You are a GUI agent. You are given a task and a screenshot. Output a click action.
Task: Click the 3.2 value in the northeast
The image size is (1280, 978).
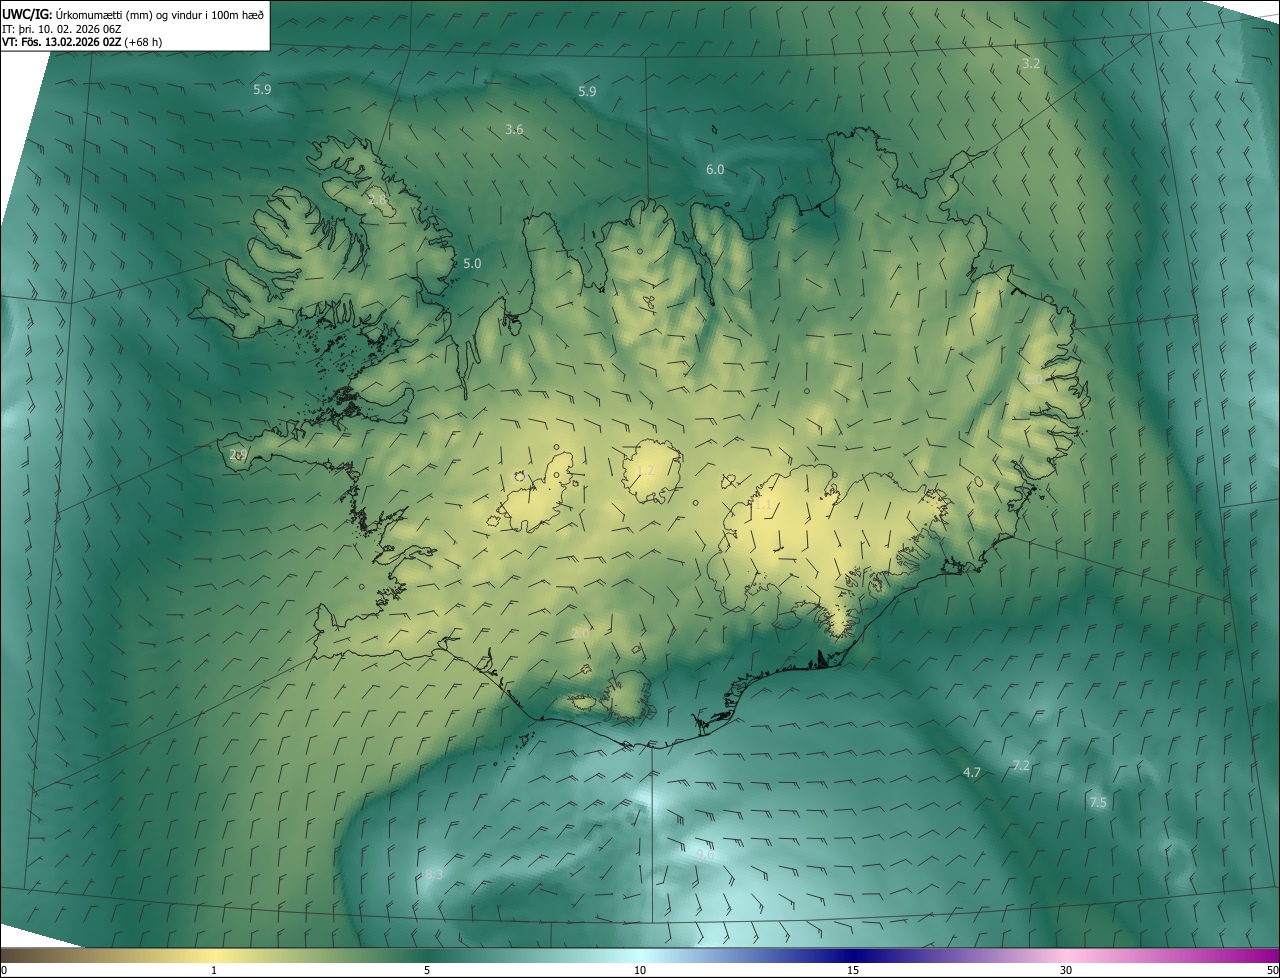tap(1031, 63)
